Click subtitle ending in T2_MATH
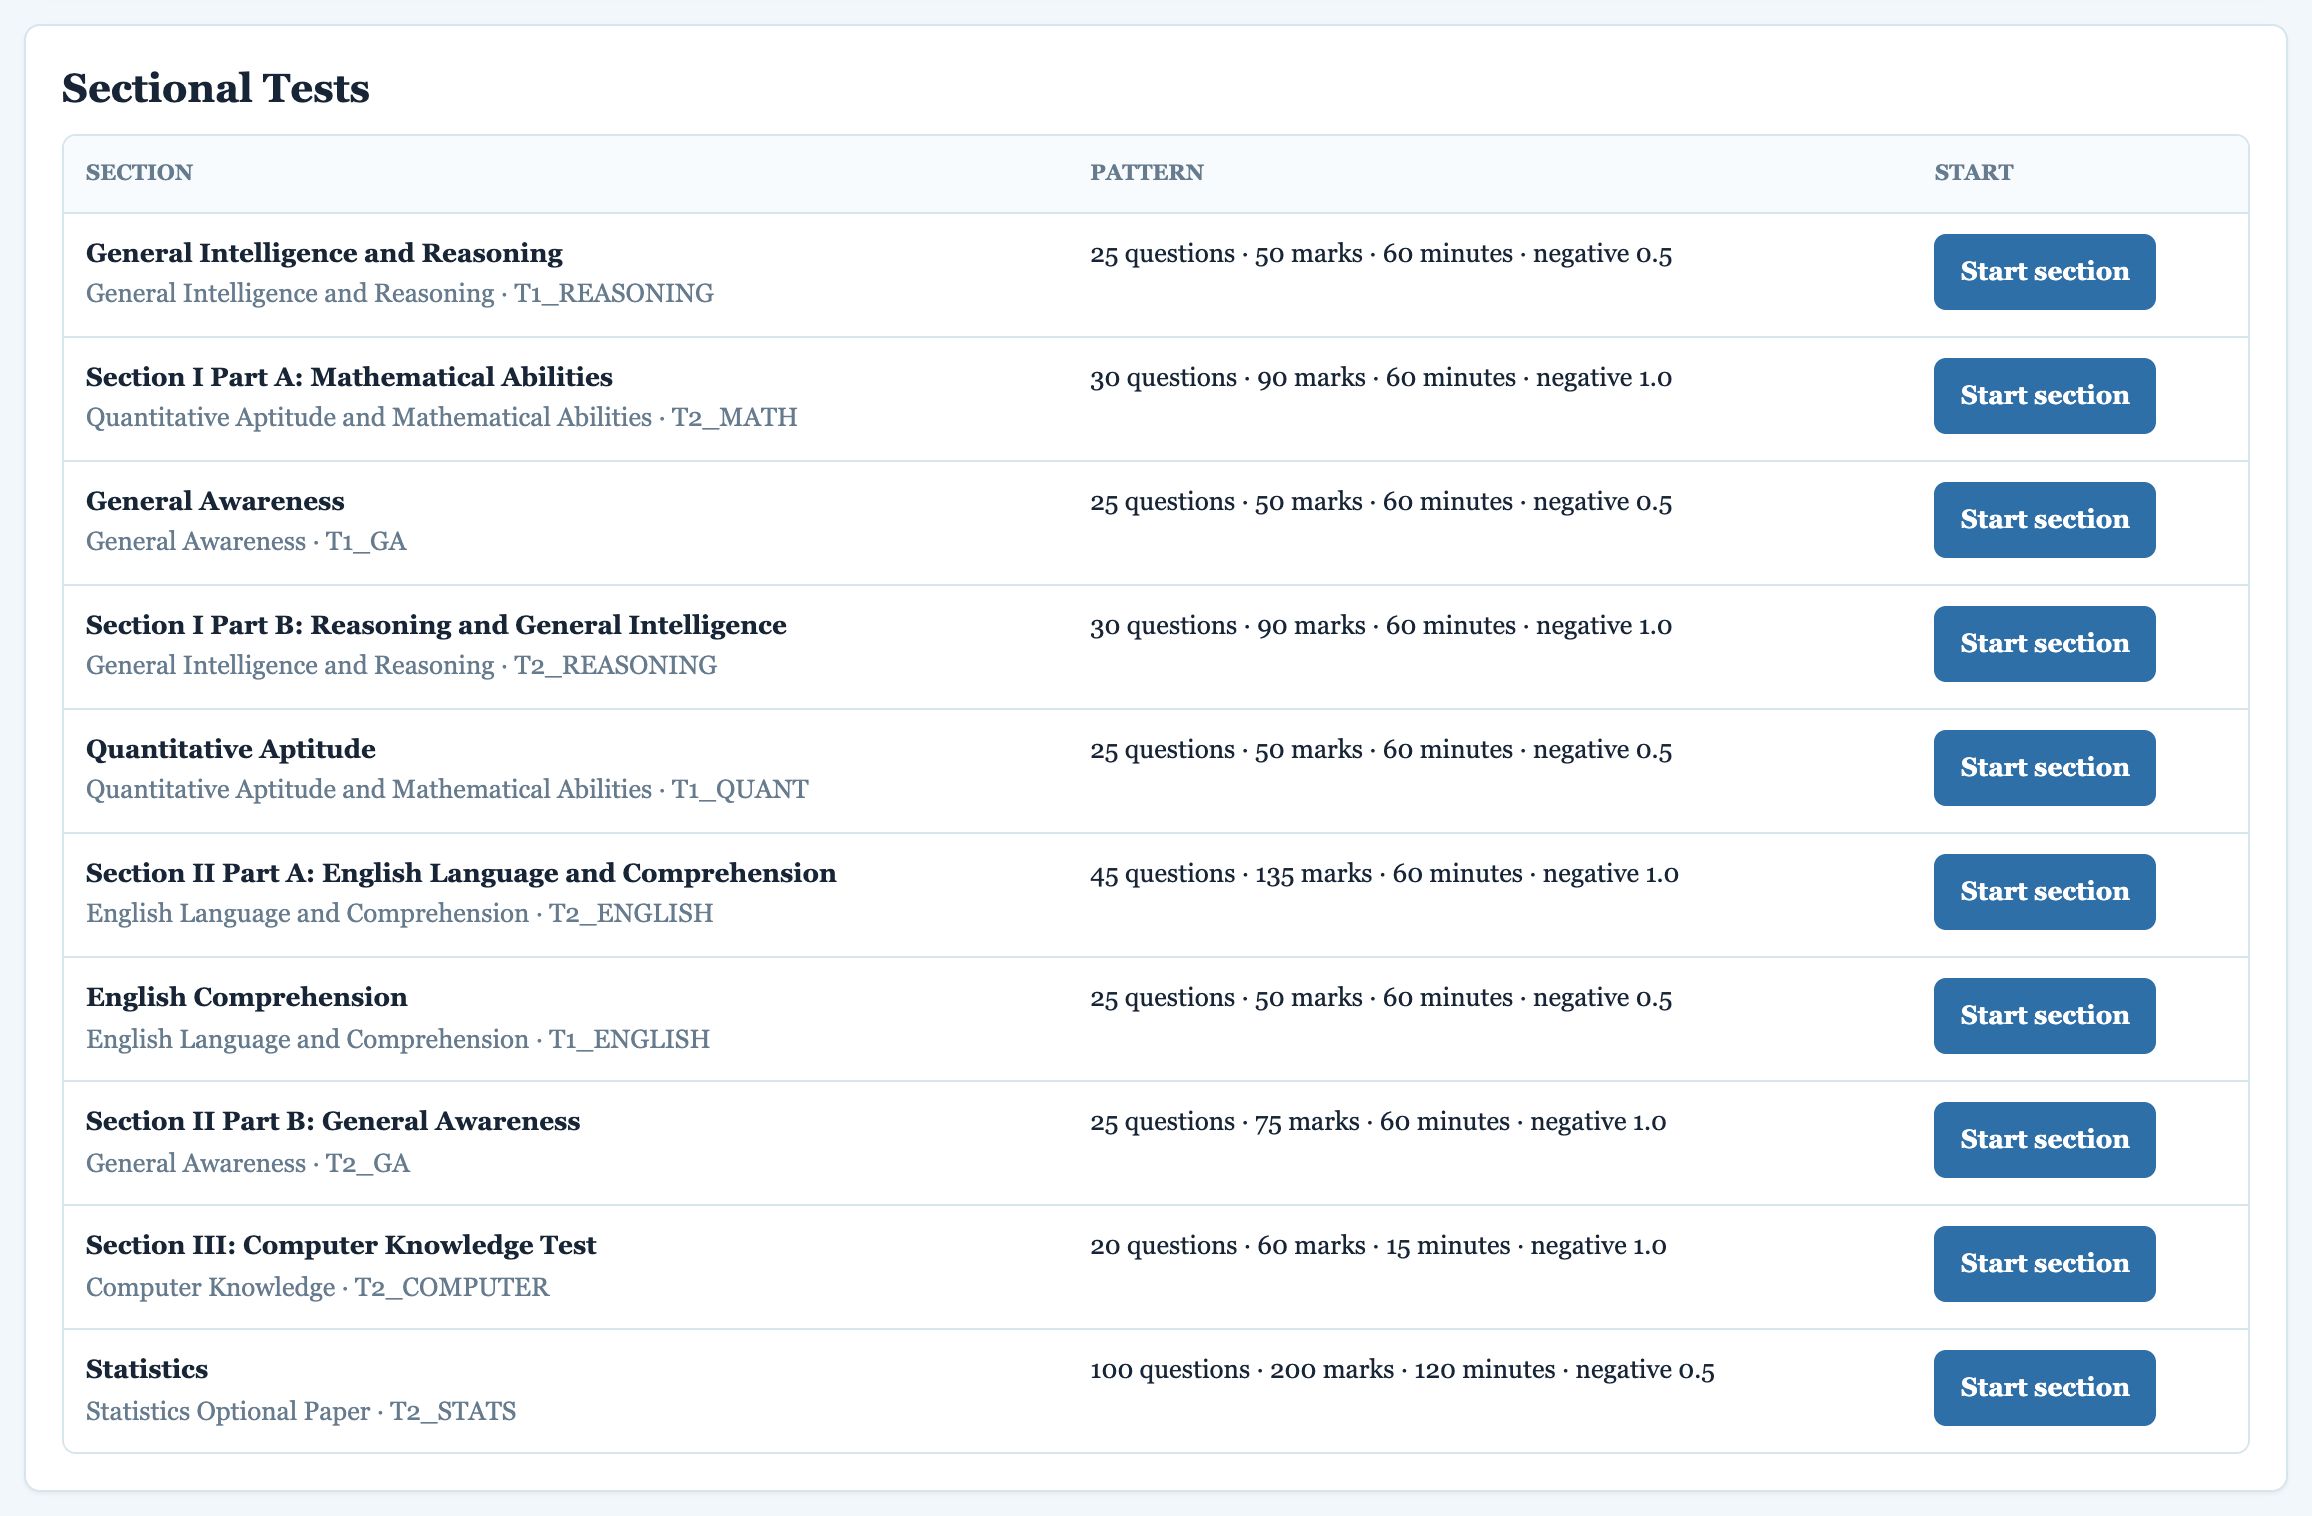This screenshot has width=2312, height=1516. (442, 417)
